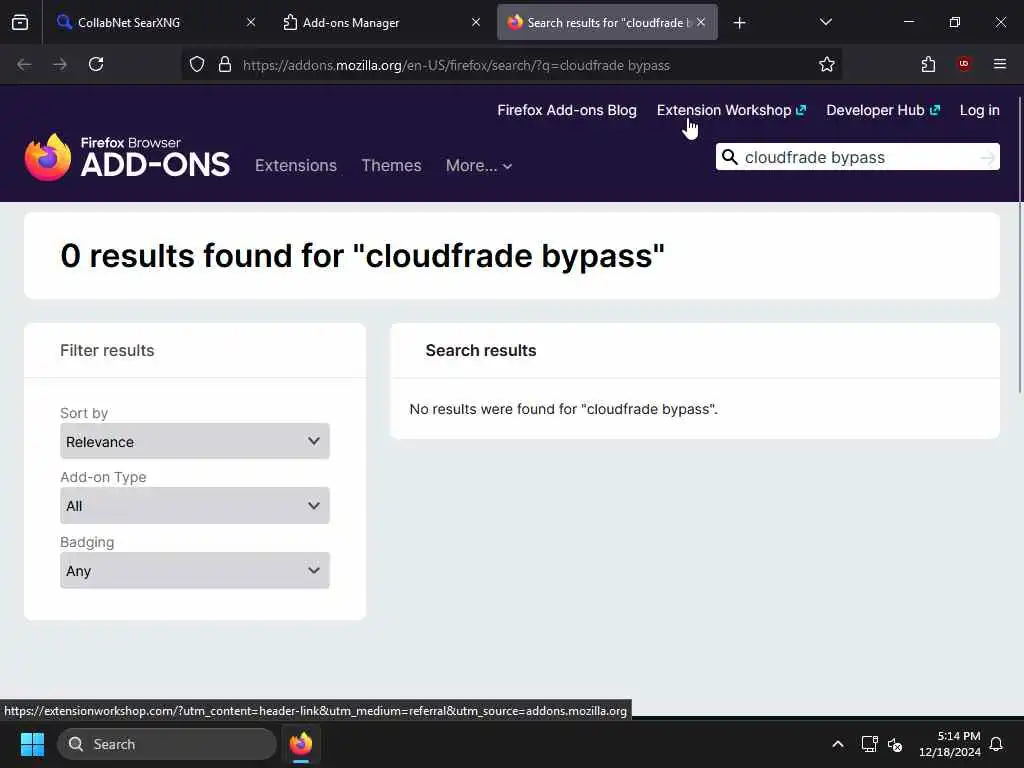Image resolution: width=1024 pixels, height=768 pixels.
Task: Click the No results were found message
Action: click(564, 409)
